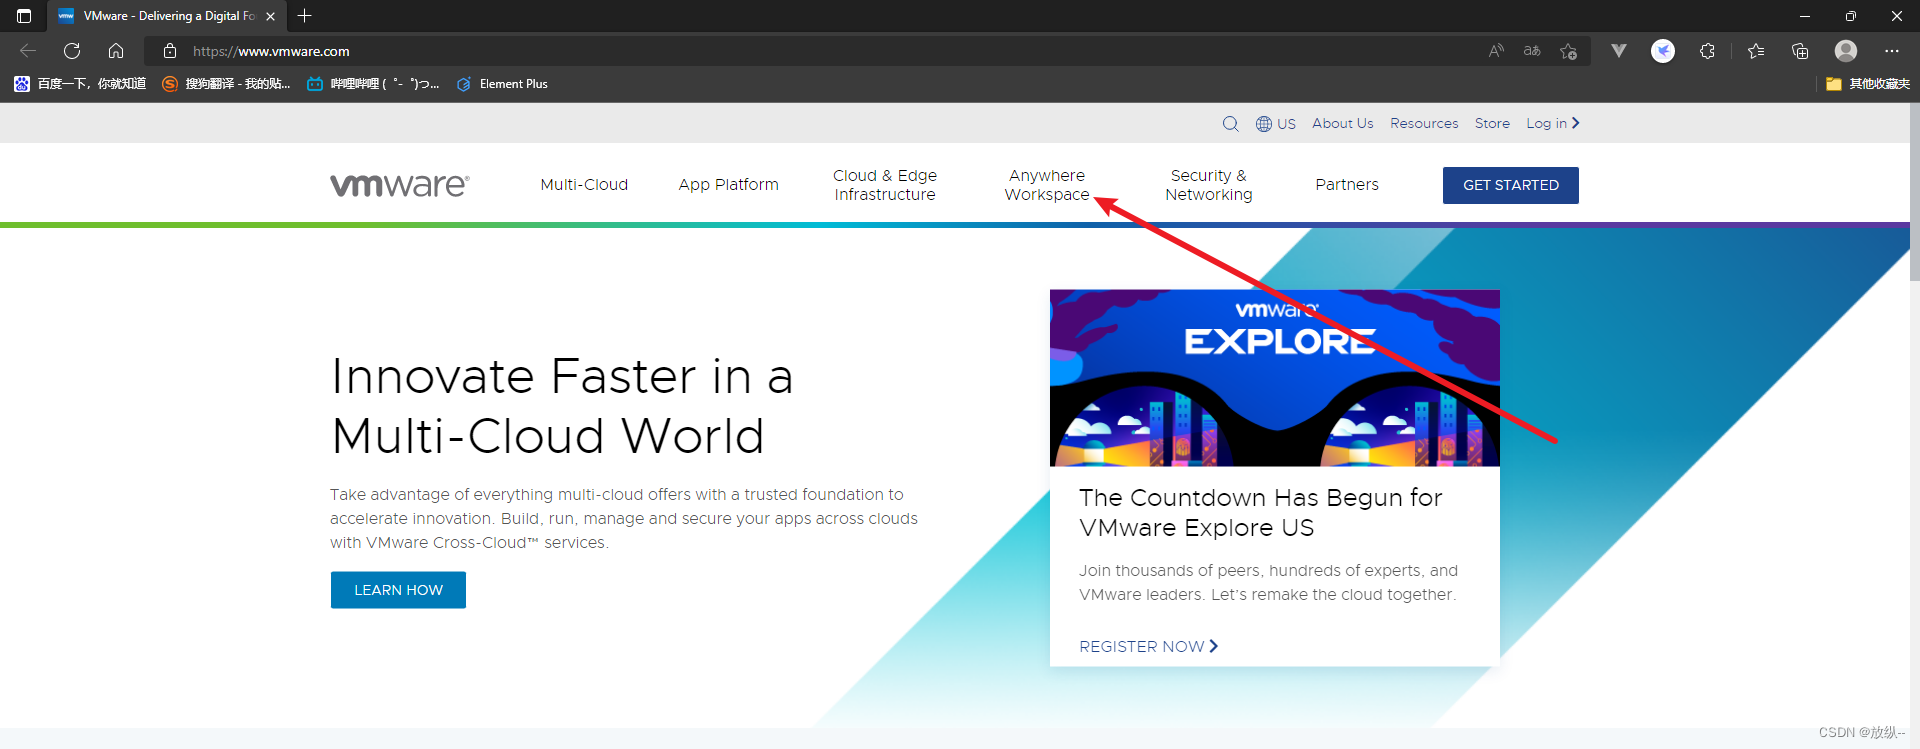Click the VMware logo
Viewport: 1920px width, 749px height.
[x=400, y=185]
